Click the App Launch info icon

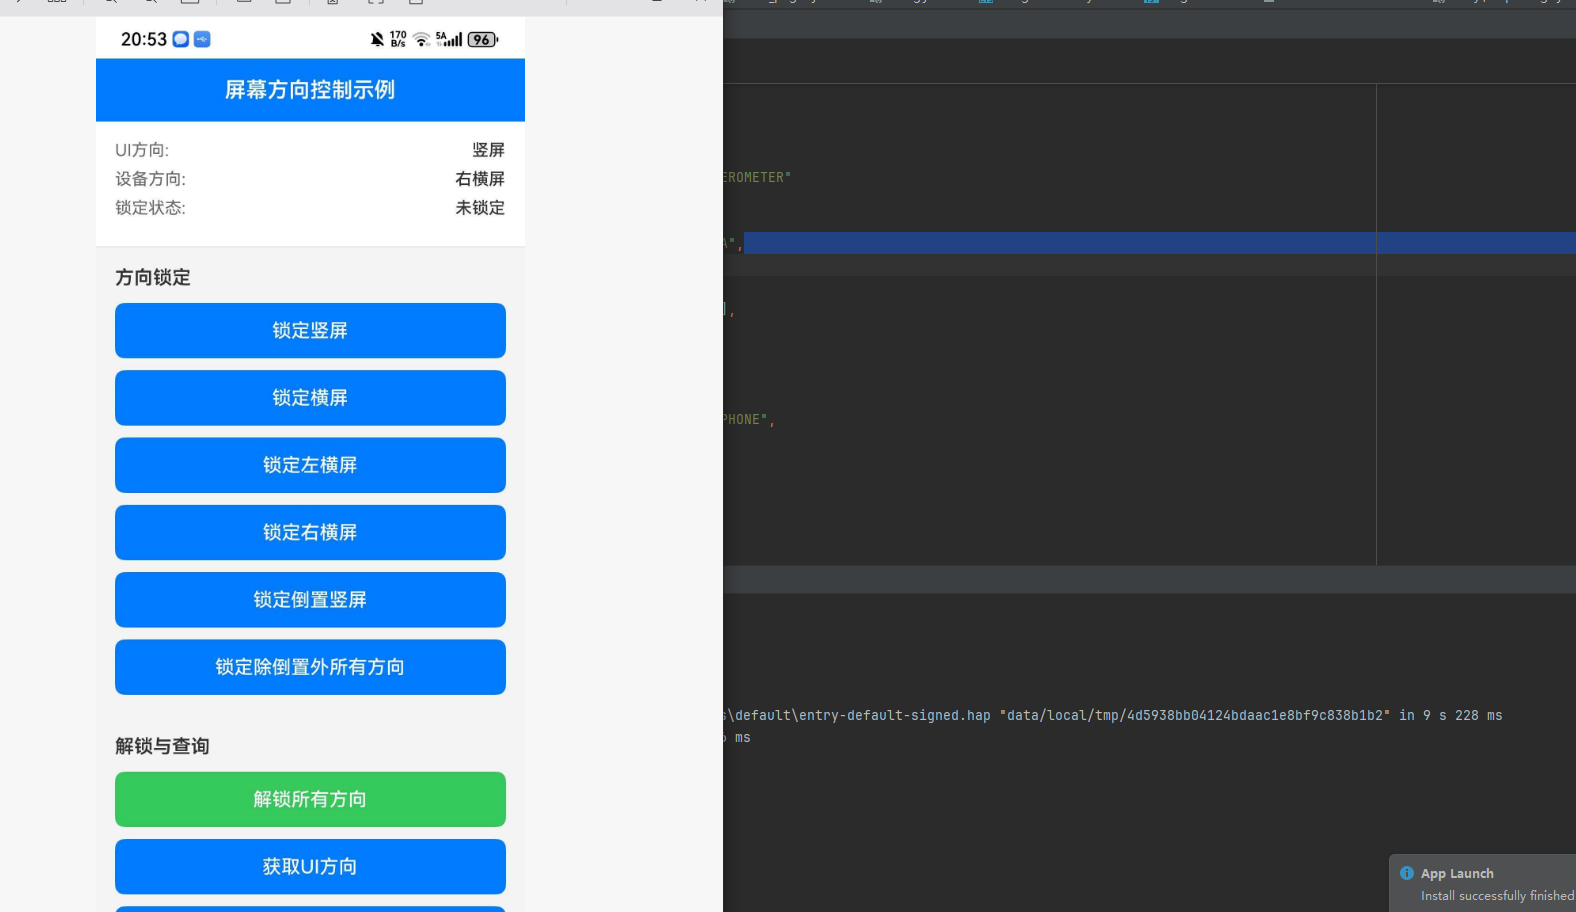pyautogui.click(x=1407, y=873)
